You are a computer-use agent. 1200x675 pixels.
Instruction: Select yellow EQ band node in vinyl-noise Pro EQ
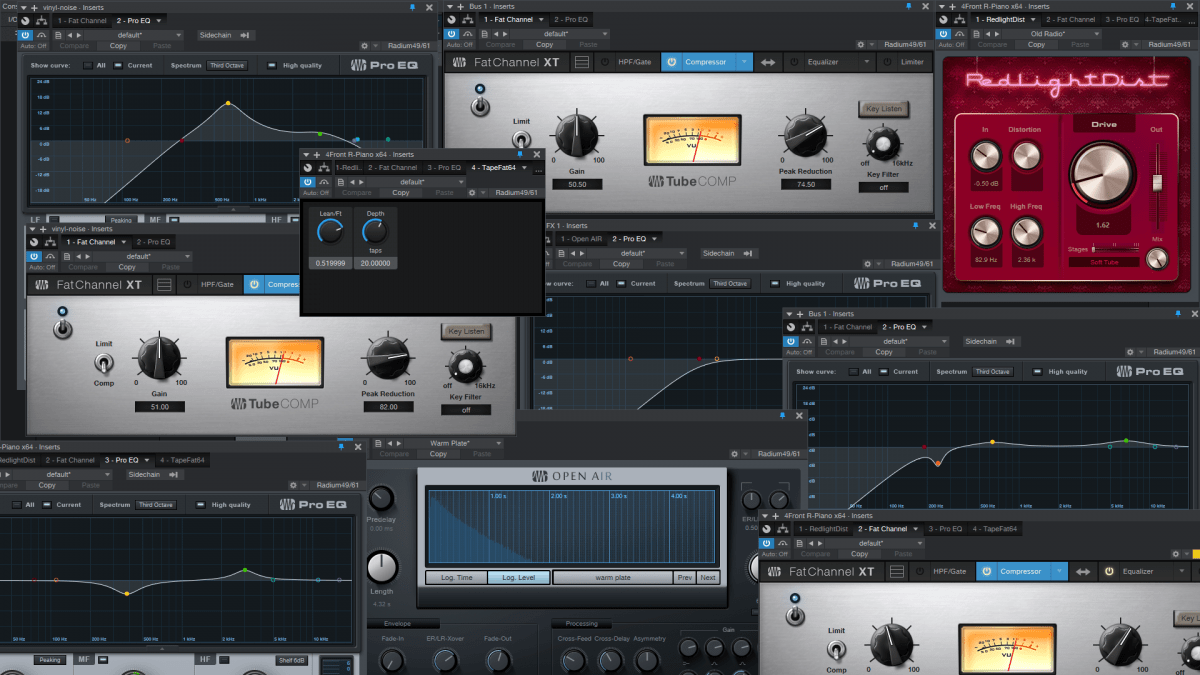click(x=228, y=103)
